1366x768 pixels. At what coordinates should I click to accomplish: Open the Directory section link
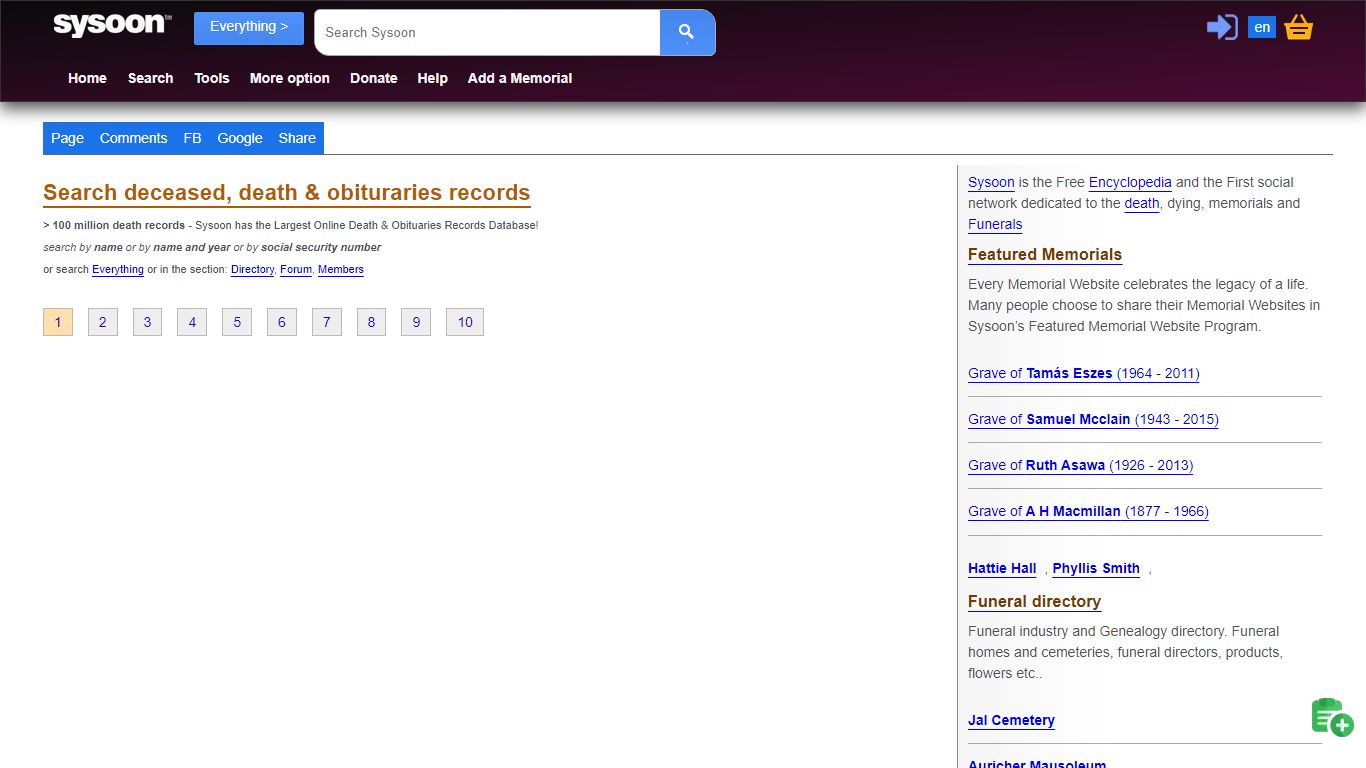(252, 269)
